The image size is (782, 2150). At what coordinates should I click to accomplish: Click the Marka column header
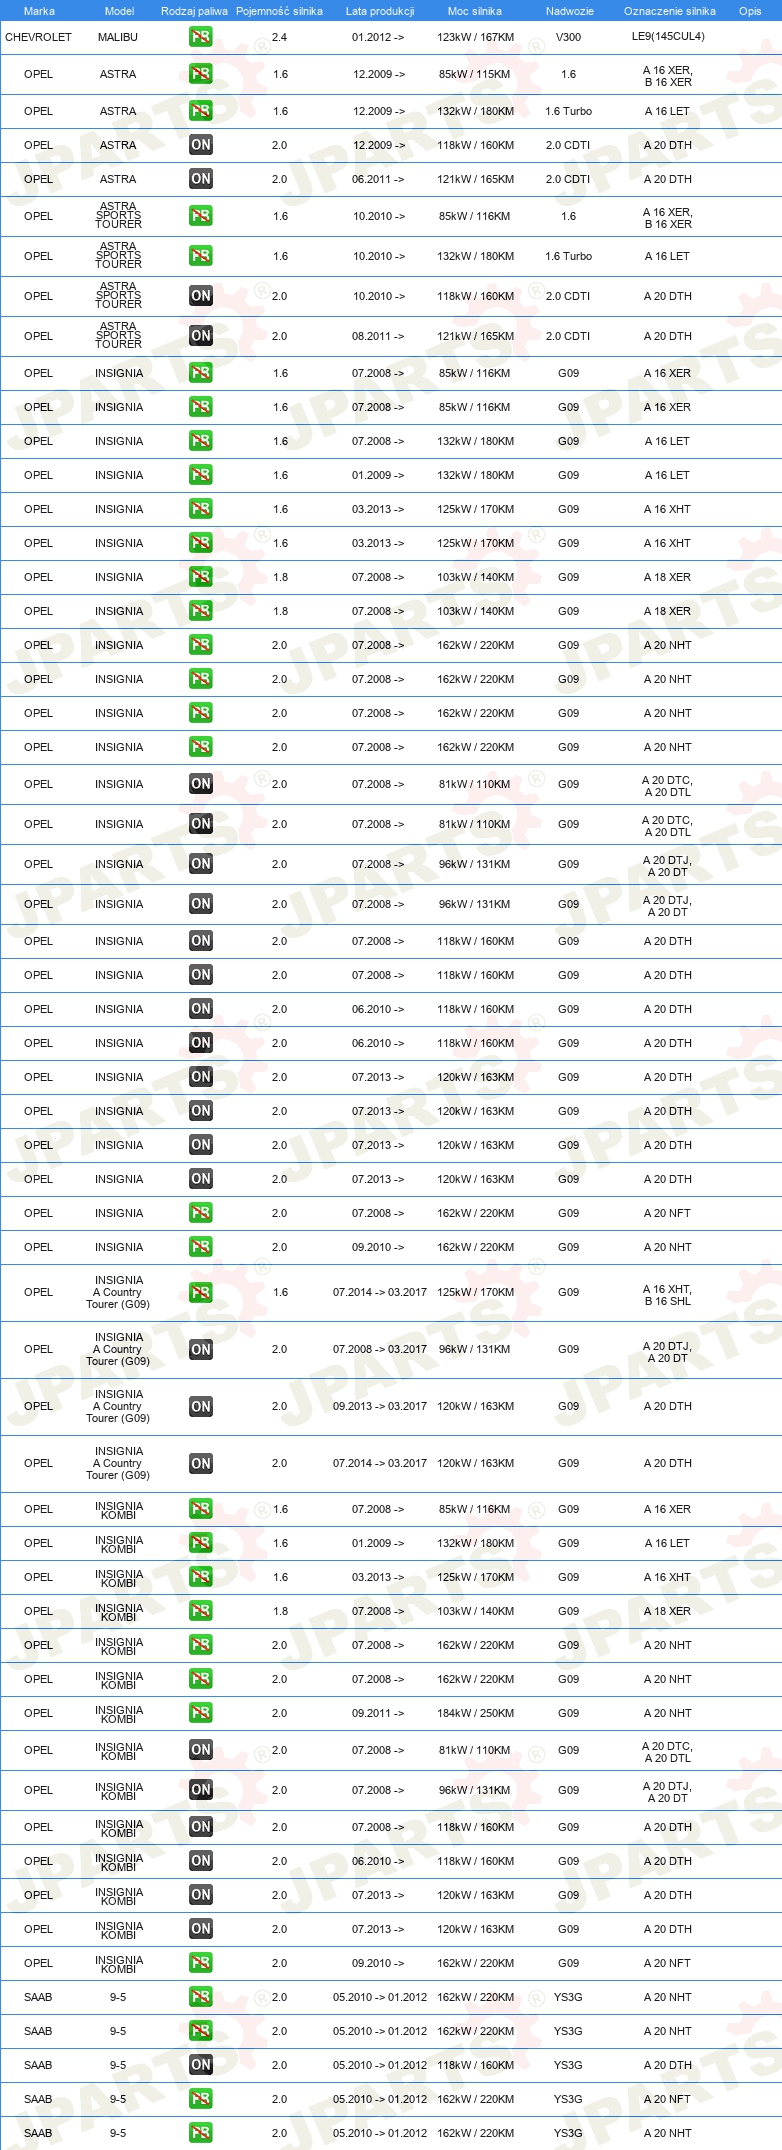tap(39, 11)
